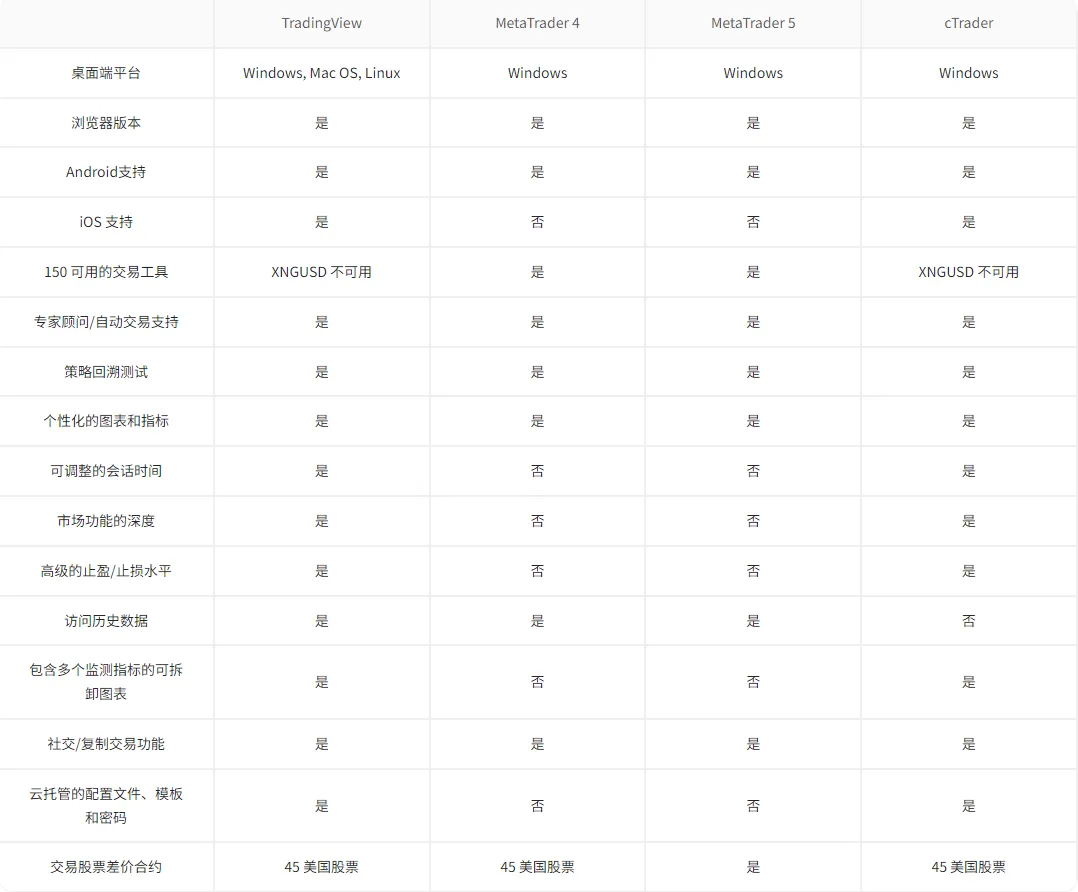
Task: Select the iOS 支持 row label
Action: click(106, 221)
